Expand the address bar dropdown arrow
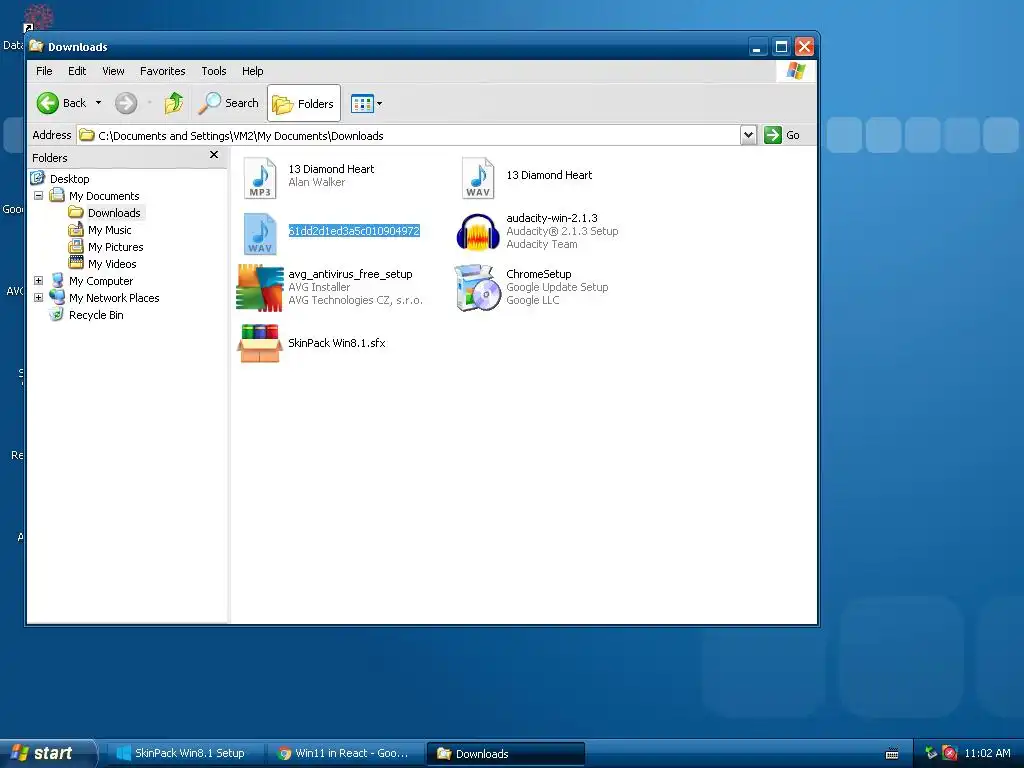This screenshot has height=768, width=1024. click(748, 135)
